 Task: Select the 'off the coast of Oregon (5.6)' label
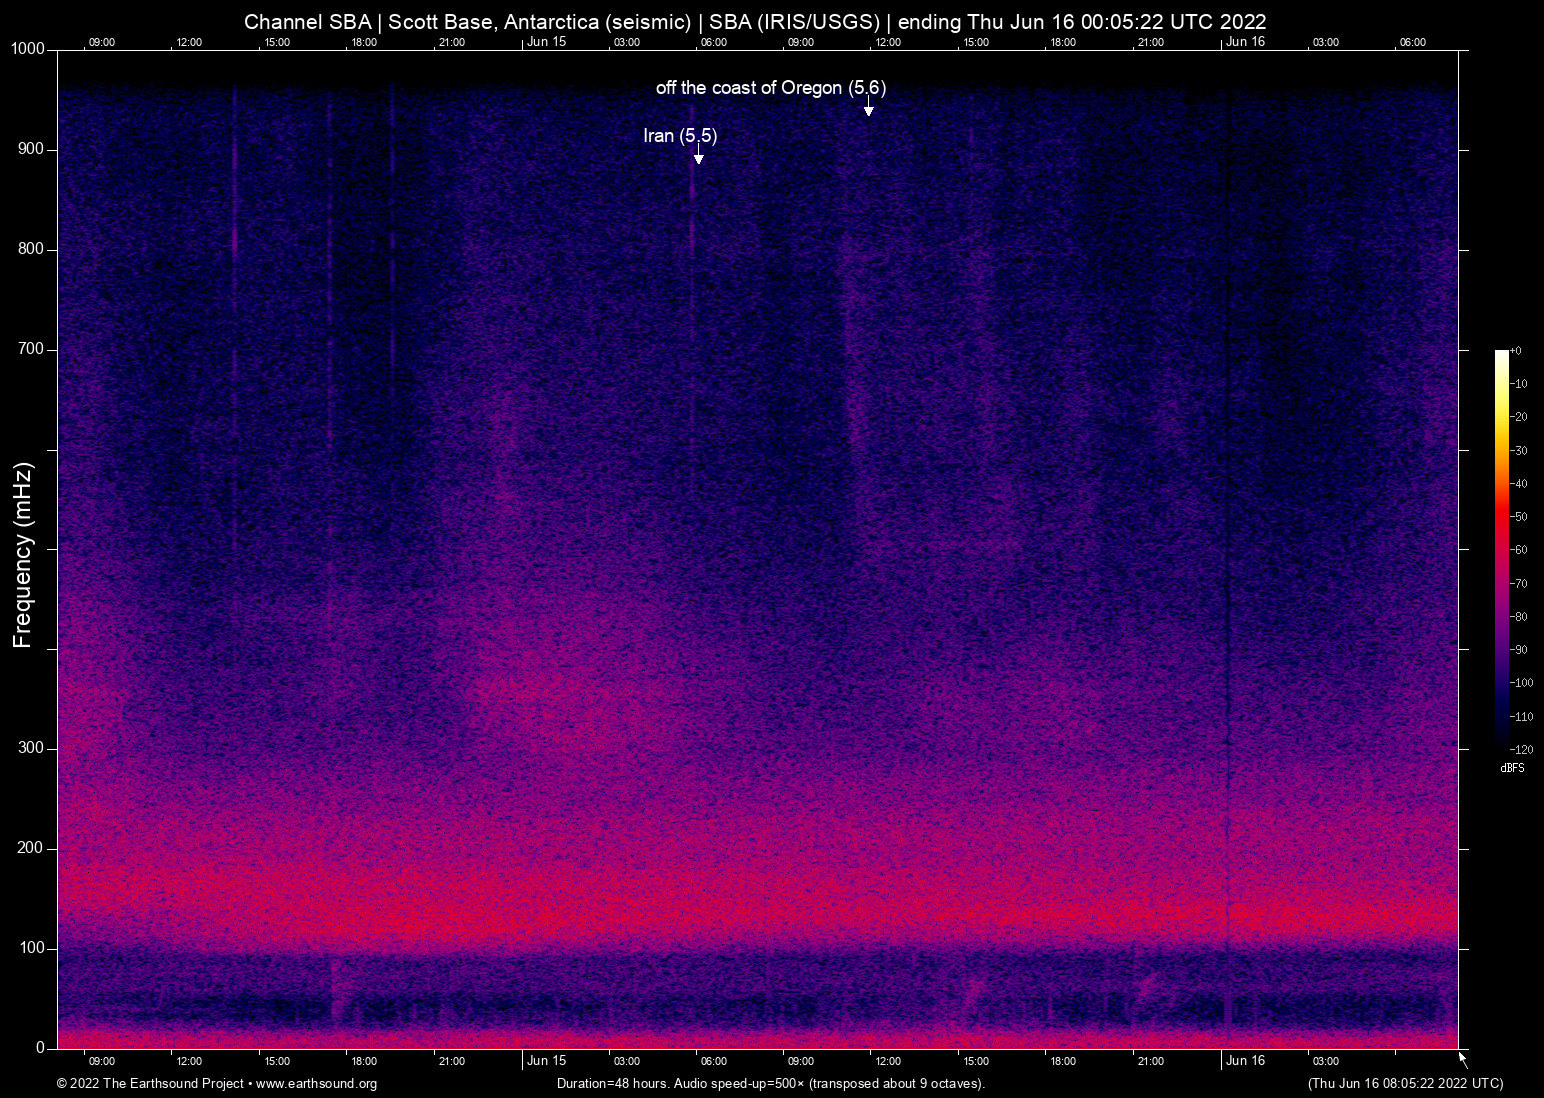[x=770, y=88]
